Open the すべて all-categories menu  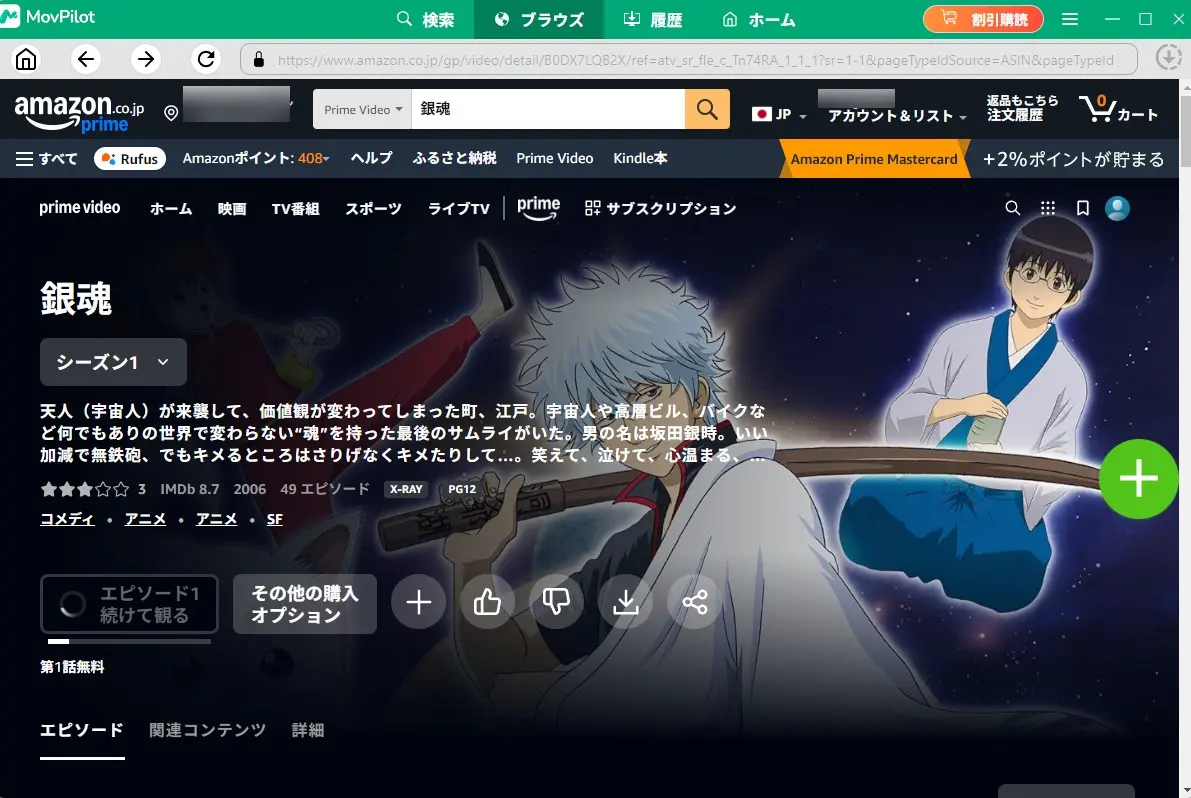pyautogui.click(x=46, y=159)
